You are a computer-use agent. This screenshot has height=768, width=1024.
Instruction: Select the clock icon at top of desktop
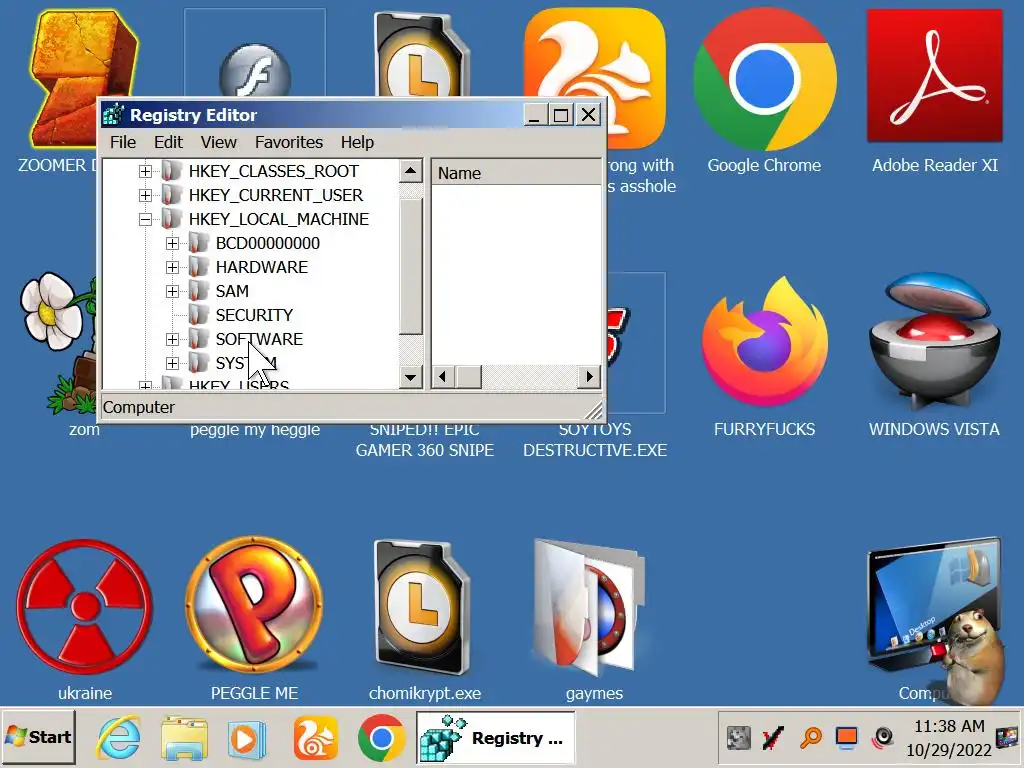tap(423, 55)
